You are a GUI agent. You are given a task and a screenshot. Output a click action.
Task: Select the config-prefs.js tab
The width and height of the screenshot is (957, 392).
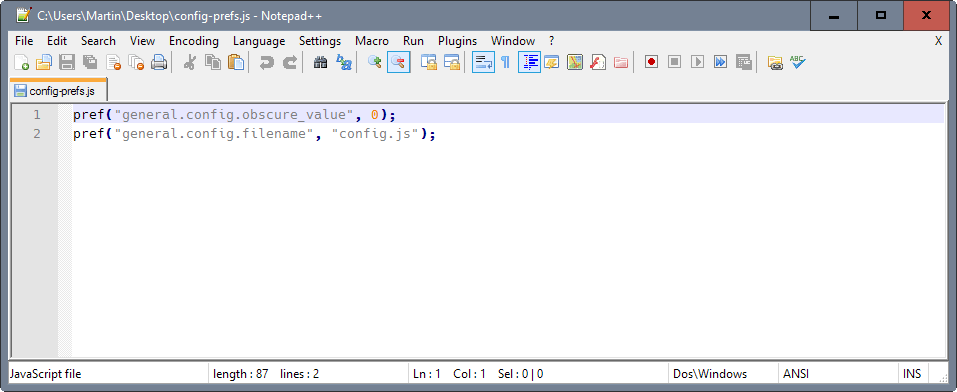click(x=58, y=91)
